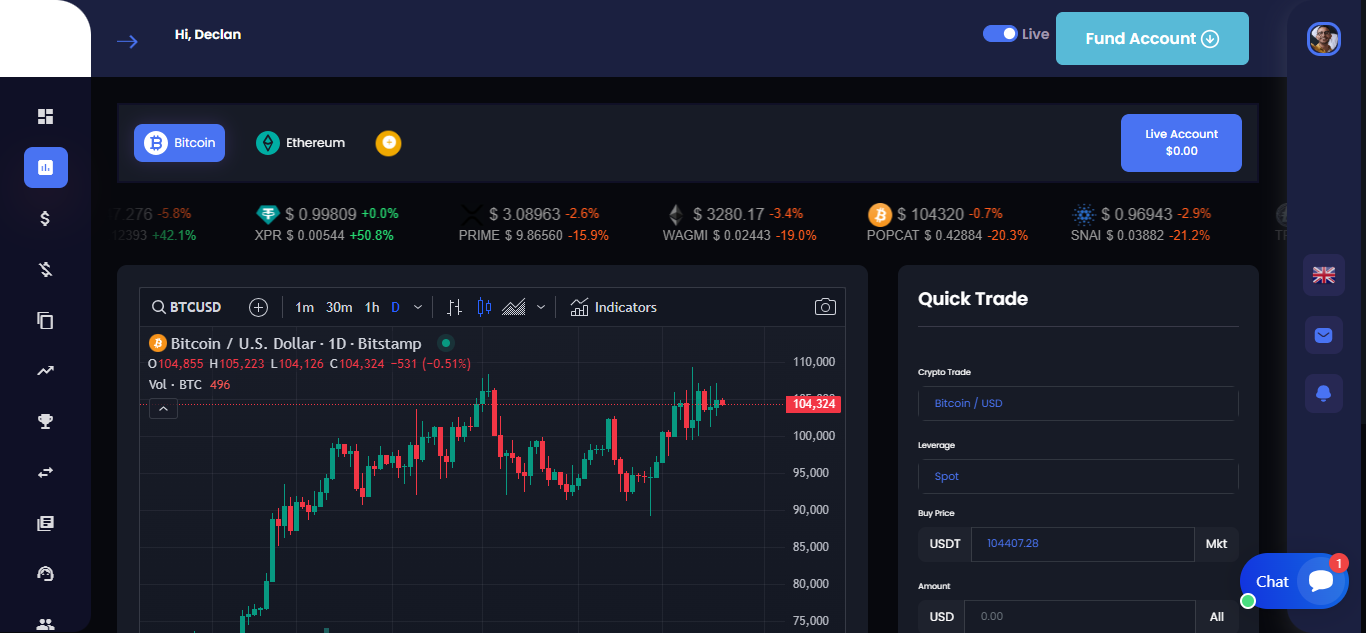Open the Indicators menu on chart
This screenshot has width=1366, height=633.
tap(614, 307)
